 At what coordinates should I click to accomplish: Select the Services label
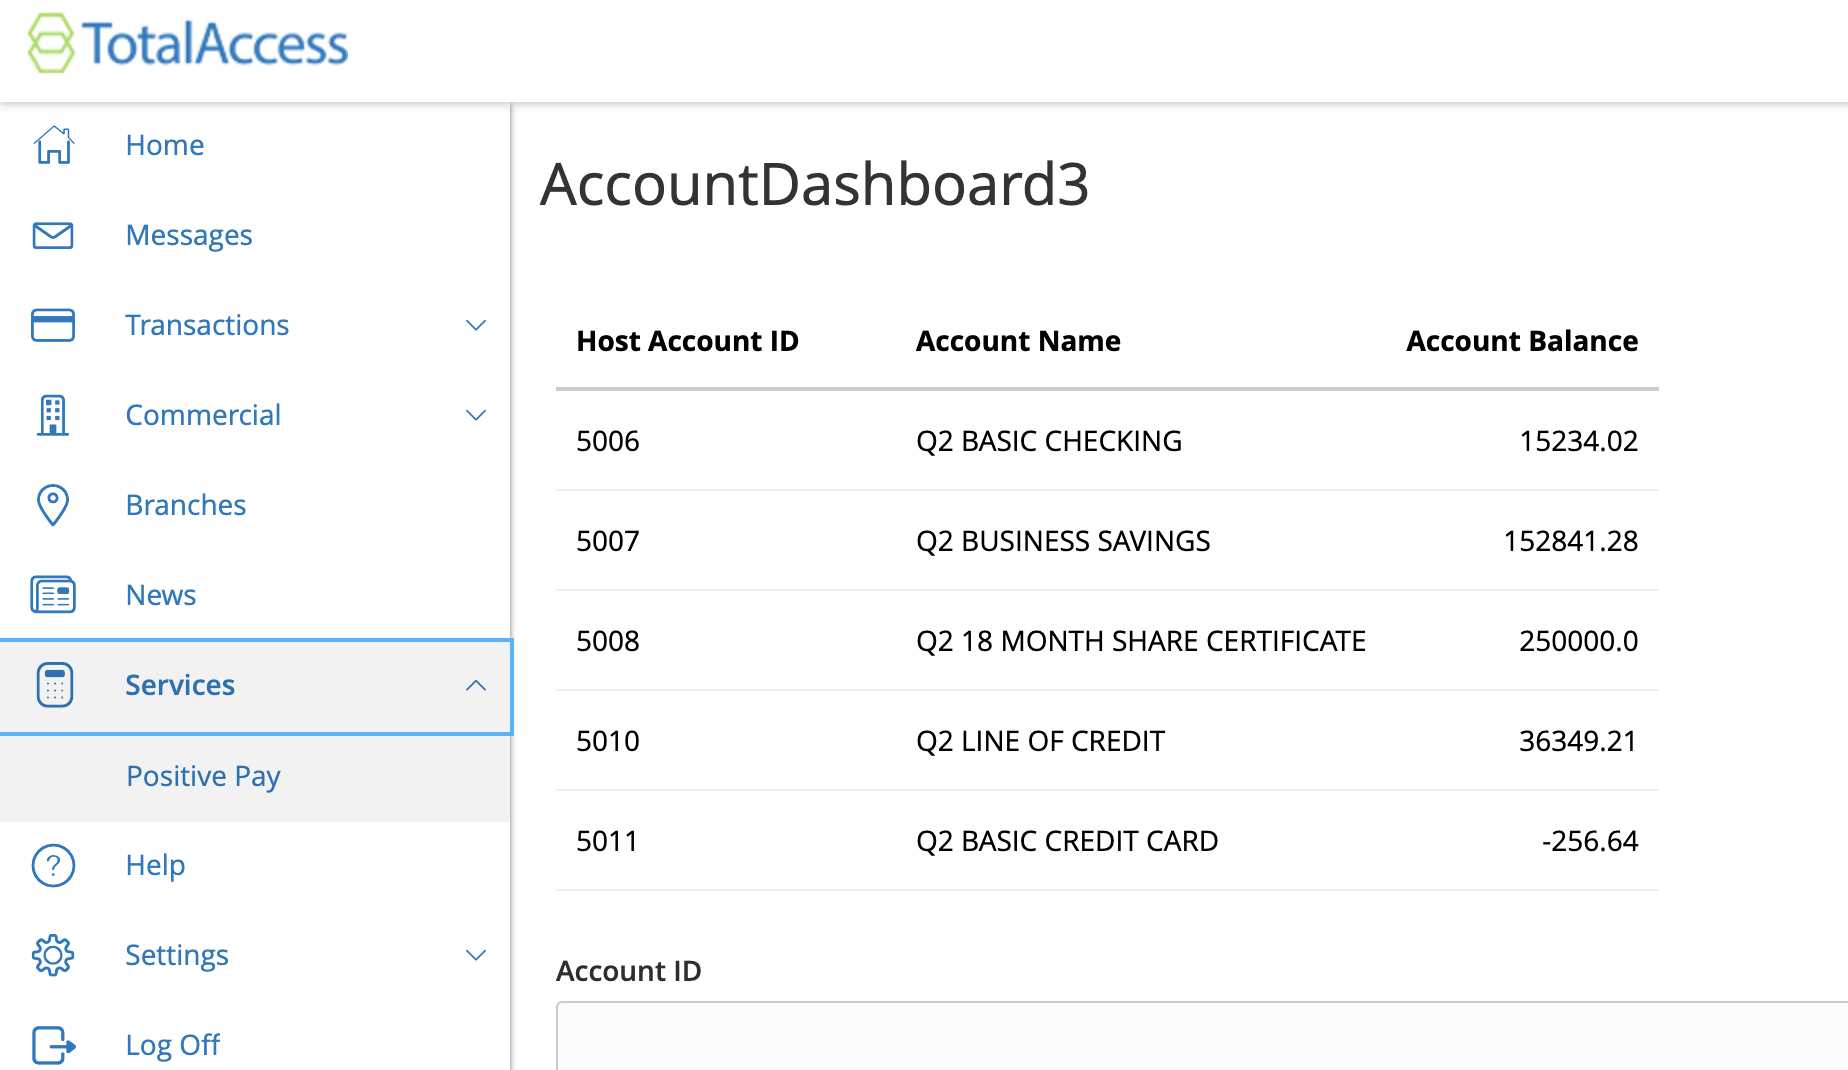point(180,685)
